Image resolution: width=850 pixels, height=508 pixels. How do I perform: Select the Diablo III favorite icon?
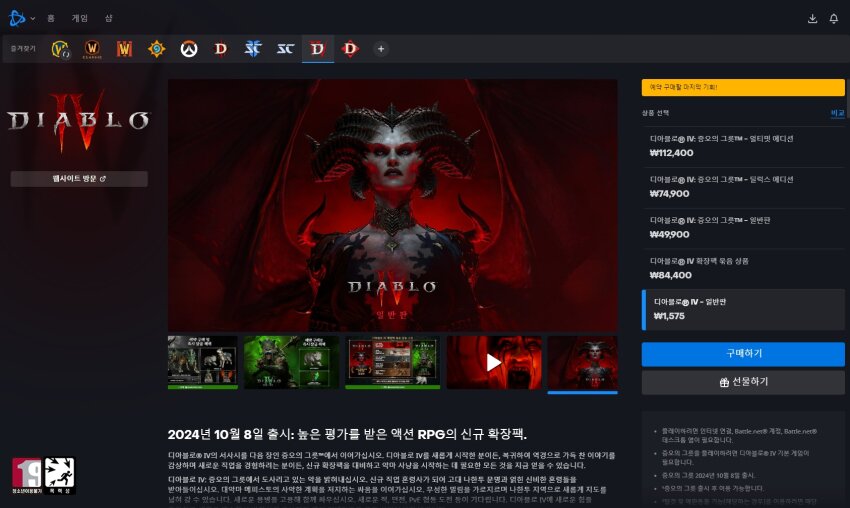(x=221, y=49)
